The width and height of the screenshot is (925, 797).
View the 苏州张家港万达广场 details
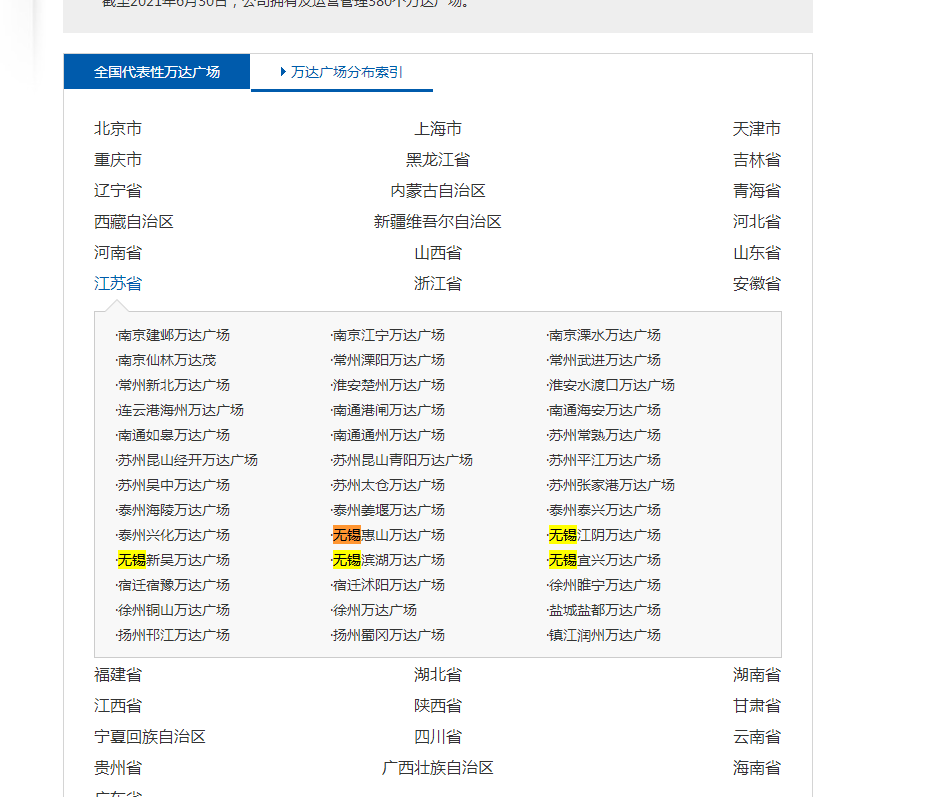click(x=611, y=485)
